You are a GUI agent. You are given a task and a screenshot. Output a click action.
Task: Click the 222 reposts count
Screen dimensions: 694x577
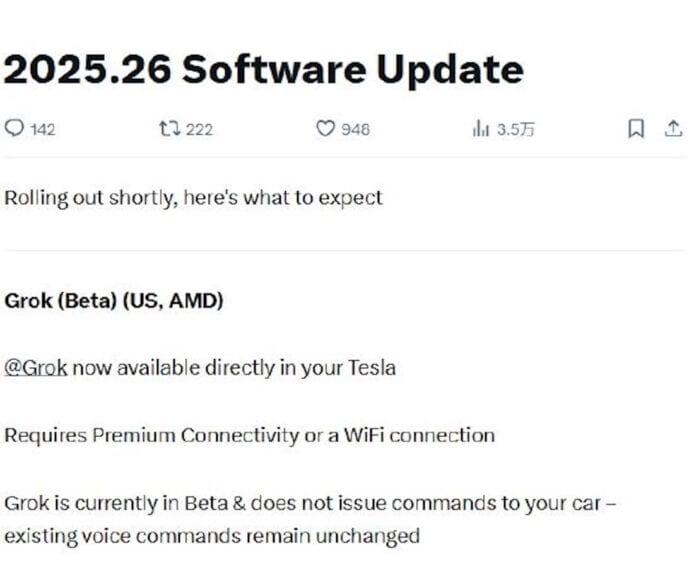pyautogui.click(x=199, y=129)
